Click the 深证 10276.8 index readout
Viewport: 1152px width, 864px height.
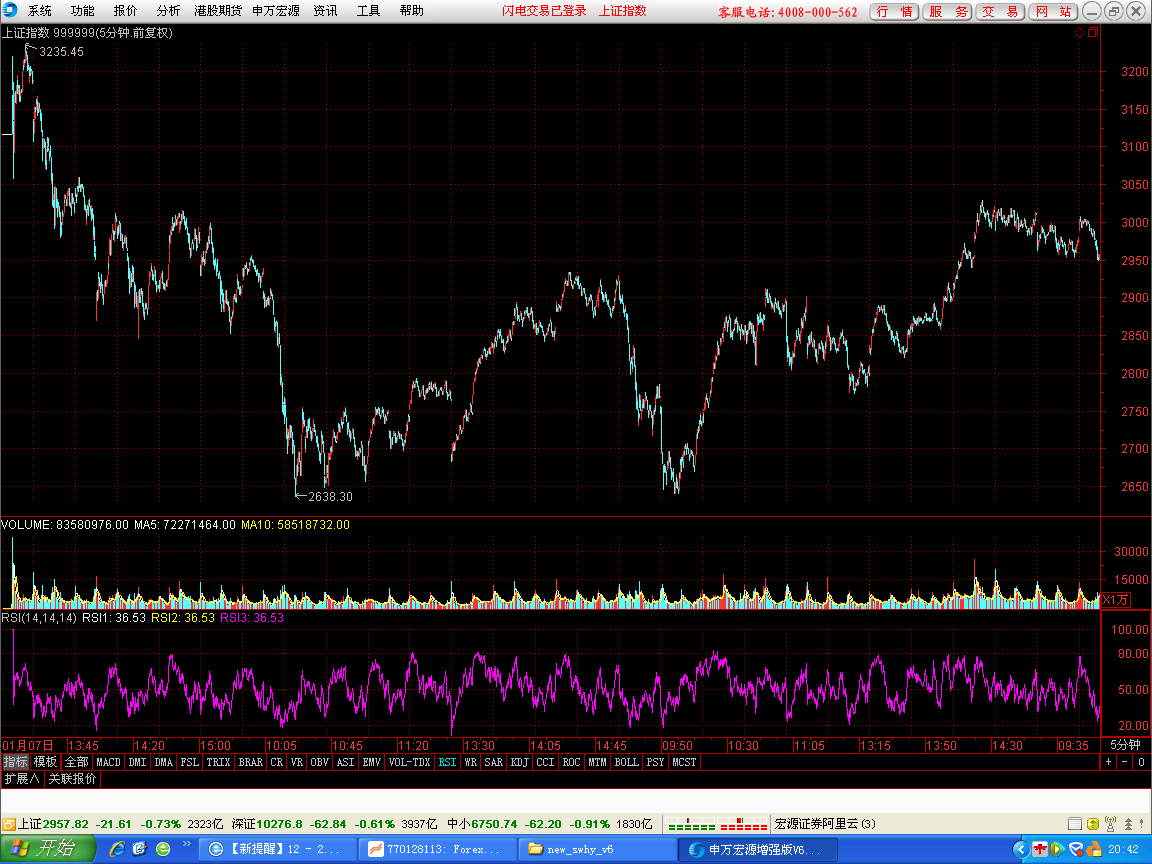pos(334,824)
